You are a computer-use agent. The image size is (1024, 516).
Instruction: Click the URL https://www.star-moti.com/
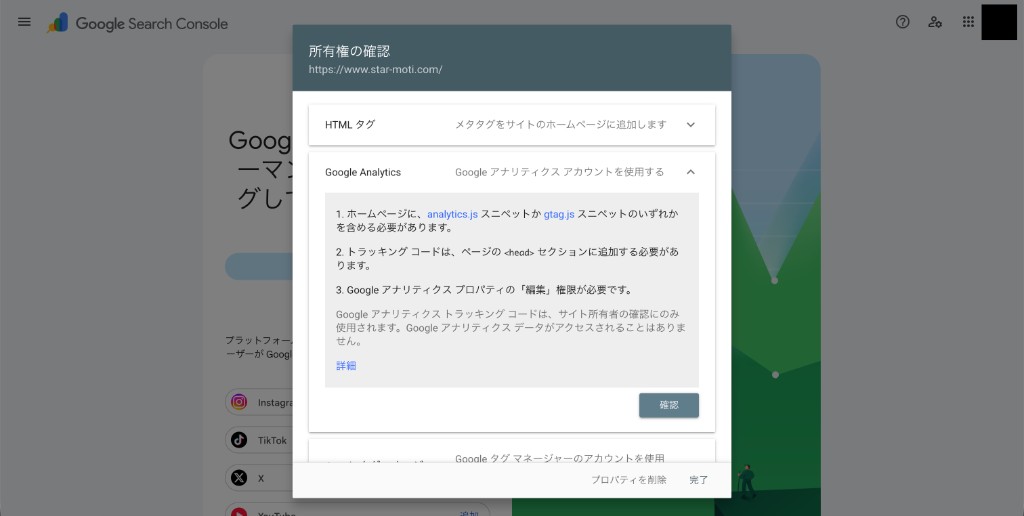376,69
